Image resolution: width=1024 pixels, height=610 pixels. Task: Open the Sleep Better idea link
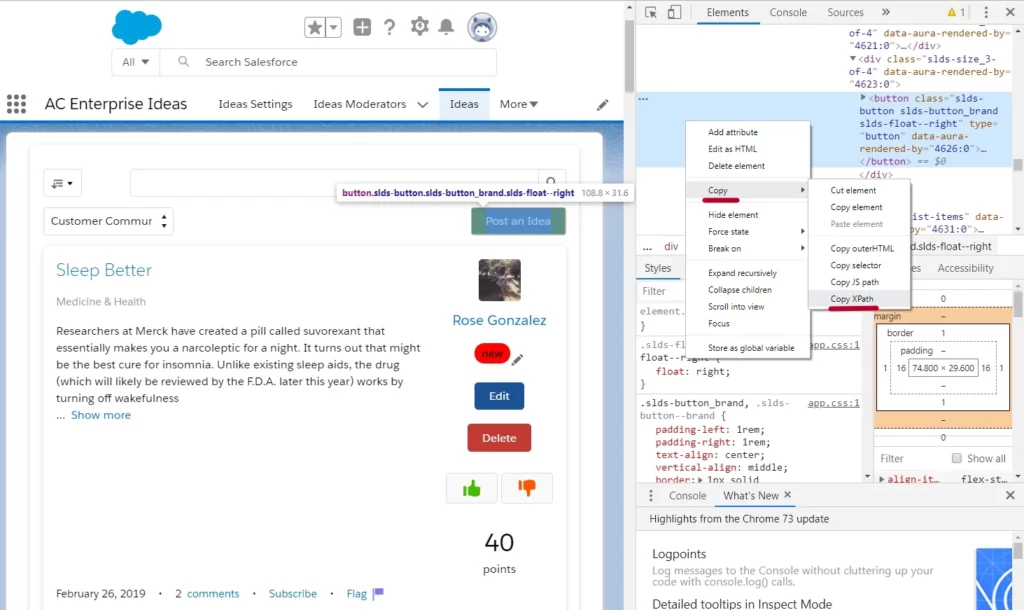104,270
